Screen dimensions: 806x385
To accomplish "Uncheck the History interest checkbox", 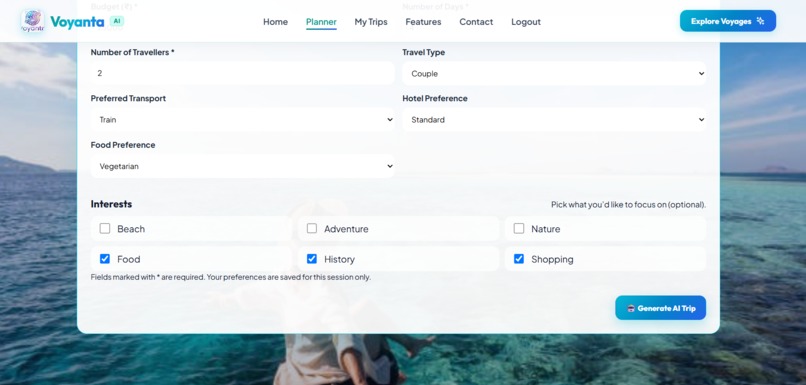I will [x=312, y=259].
